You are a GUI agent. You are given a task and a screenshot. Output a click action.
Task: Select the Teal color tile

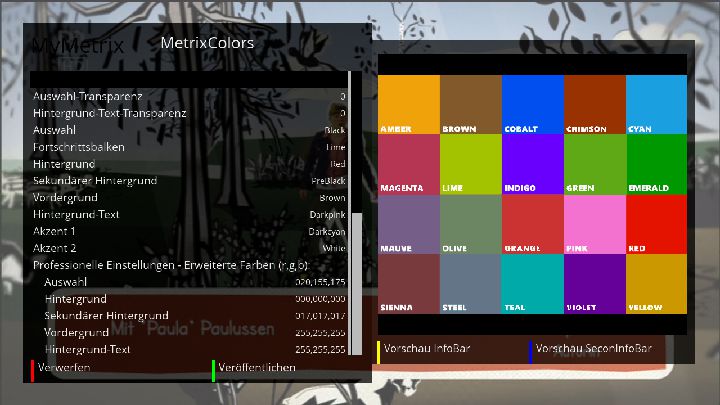532,283
